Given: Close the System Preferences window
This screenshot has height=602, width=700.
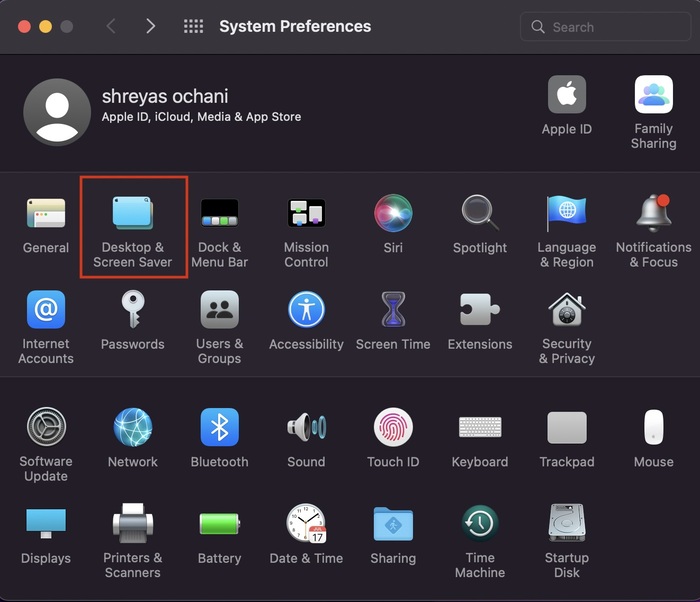Looking at the screenshot, I should click(x=24, y=27).
